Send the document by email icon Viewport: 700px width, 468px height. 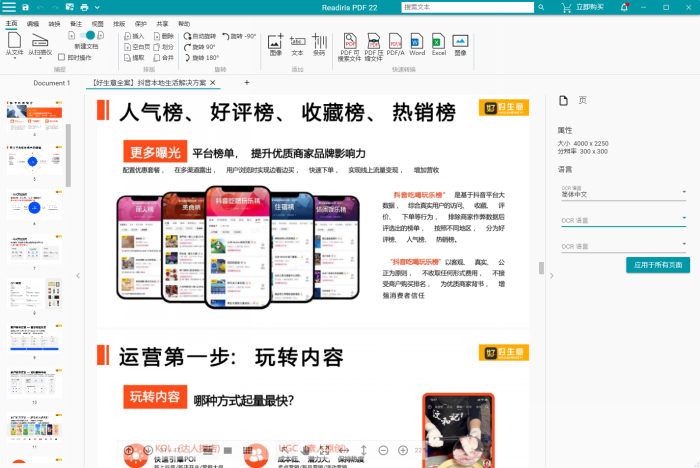click(70, 7)
